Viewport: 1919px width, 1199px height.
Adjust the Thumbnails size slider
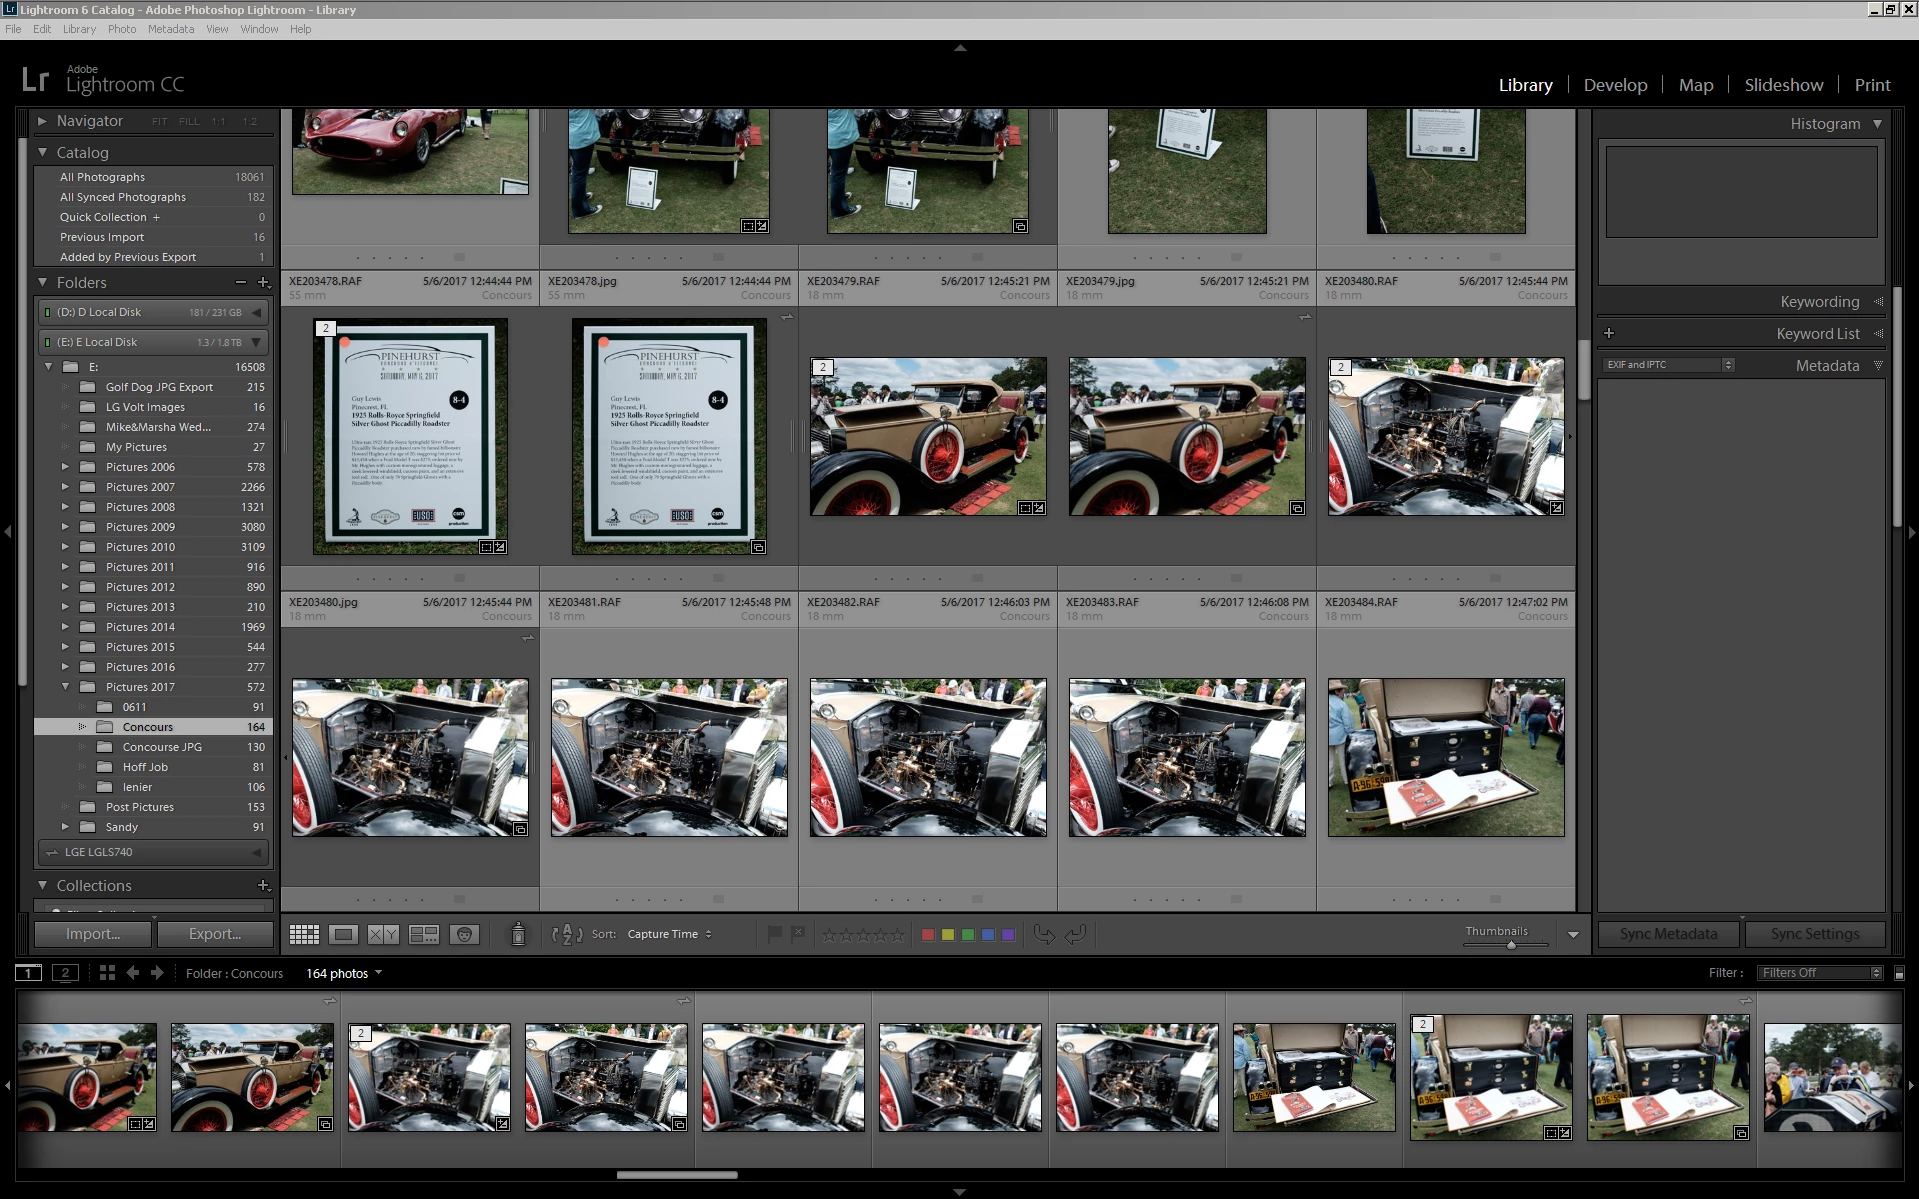pos(1511,944)
